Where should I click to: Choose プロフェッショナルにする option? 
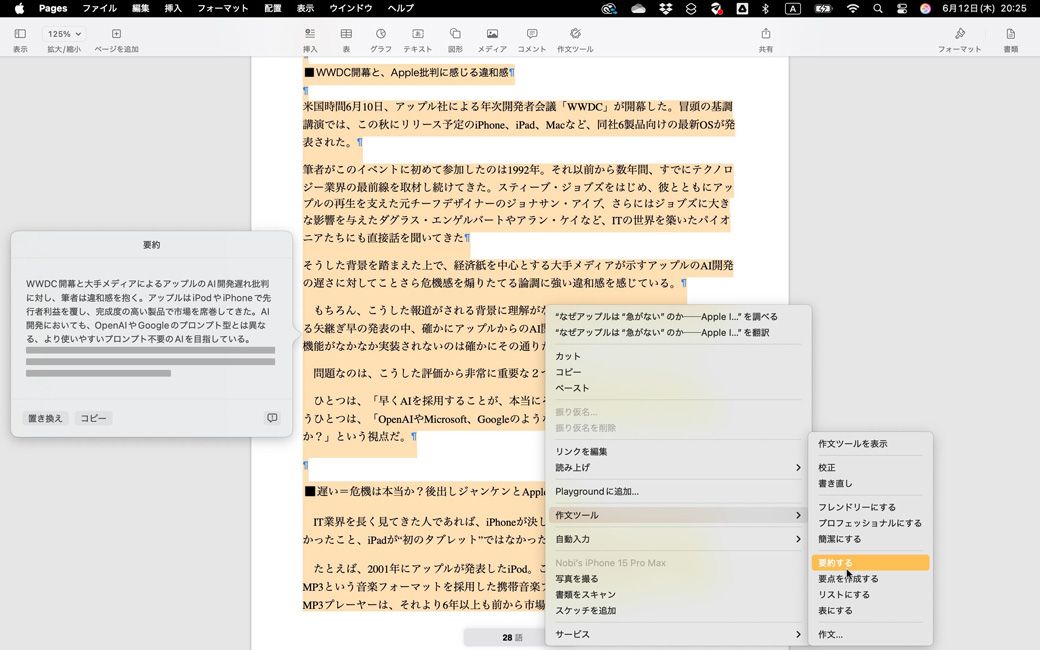870,523
